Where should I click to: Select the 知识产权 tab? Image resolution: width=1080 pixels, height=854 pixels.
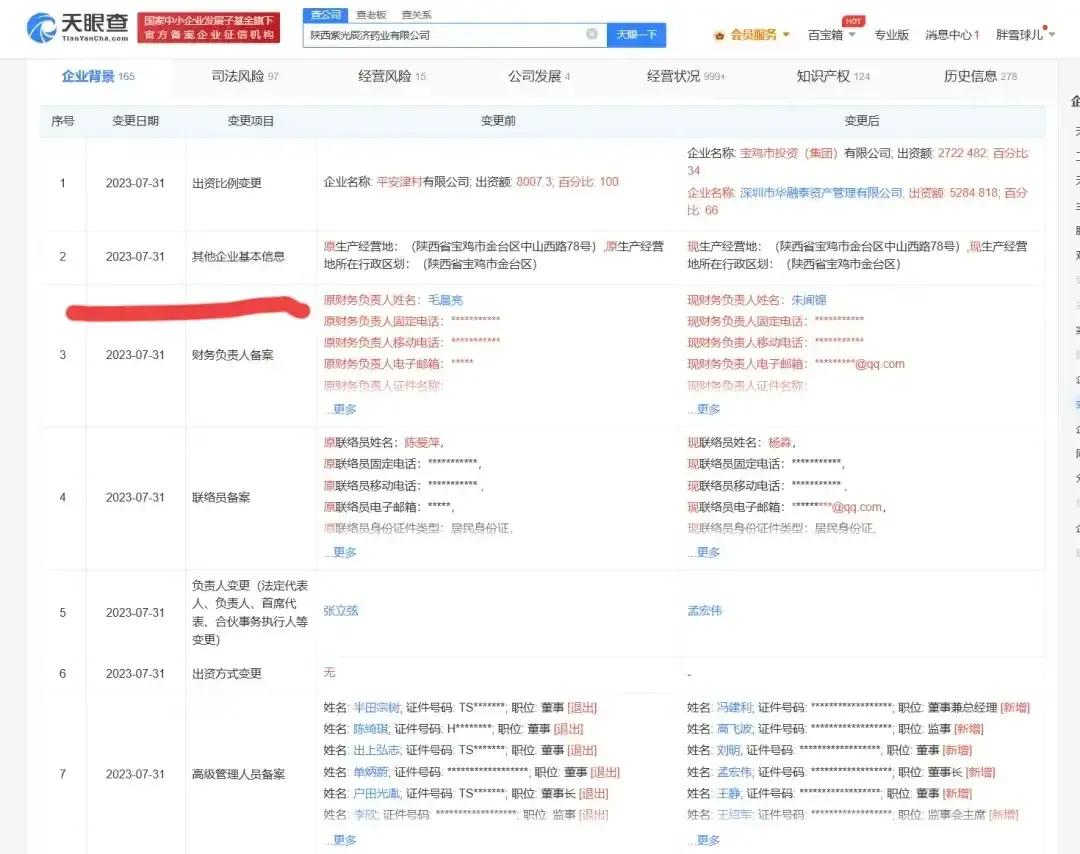click(x=833, y=76)
